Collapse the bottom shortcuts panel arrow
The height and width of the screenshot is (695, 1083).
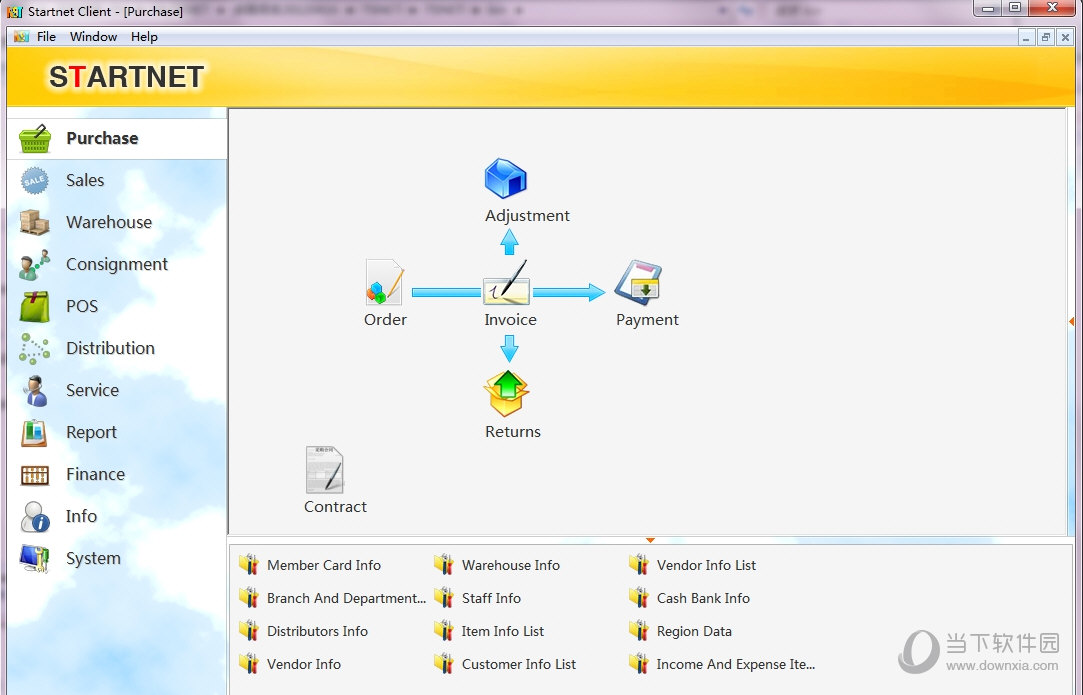[x=650, y=540]
